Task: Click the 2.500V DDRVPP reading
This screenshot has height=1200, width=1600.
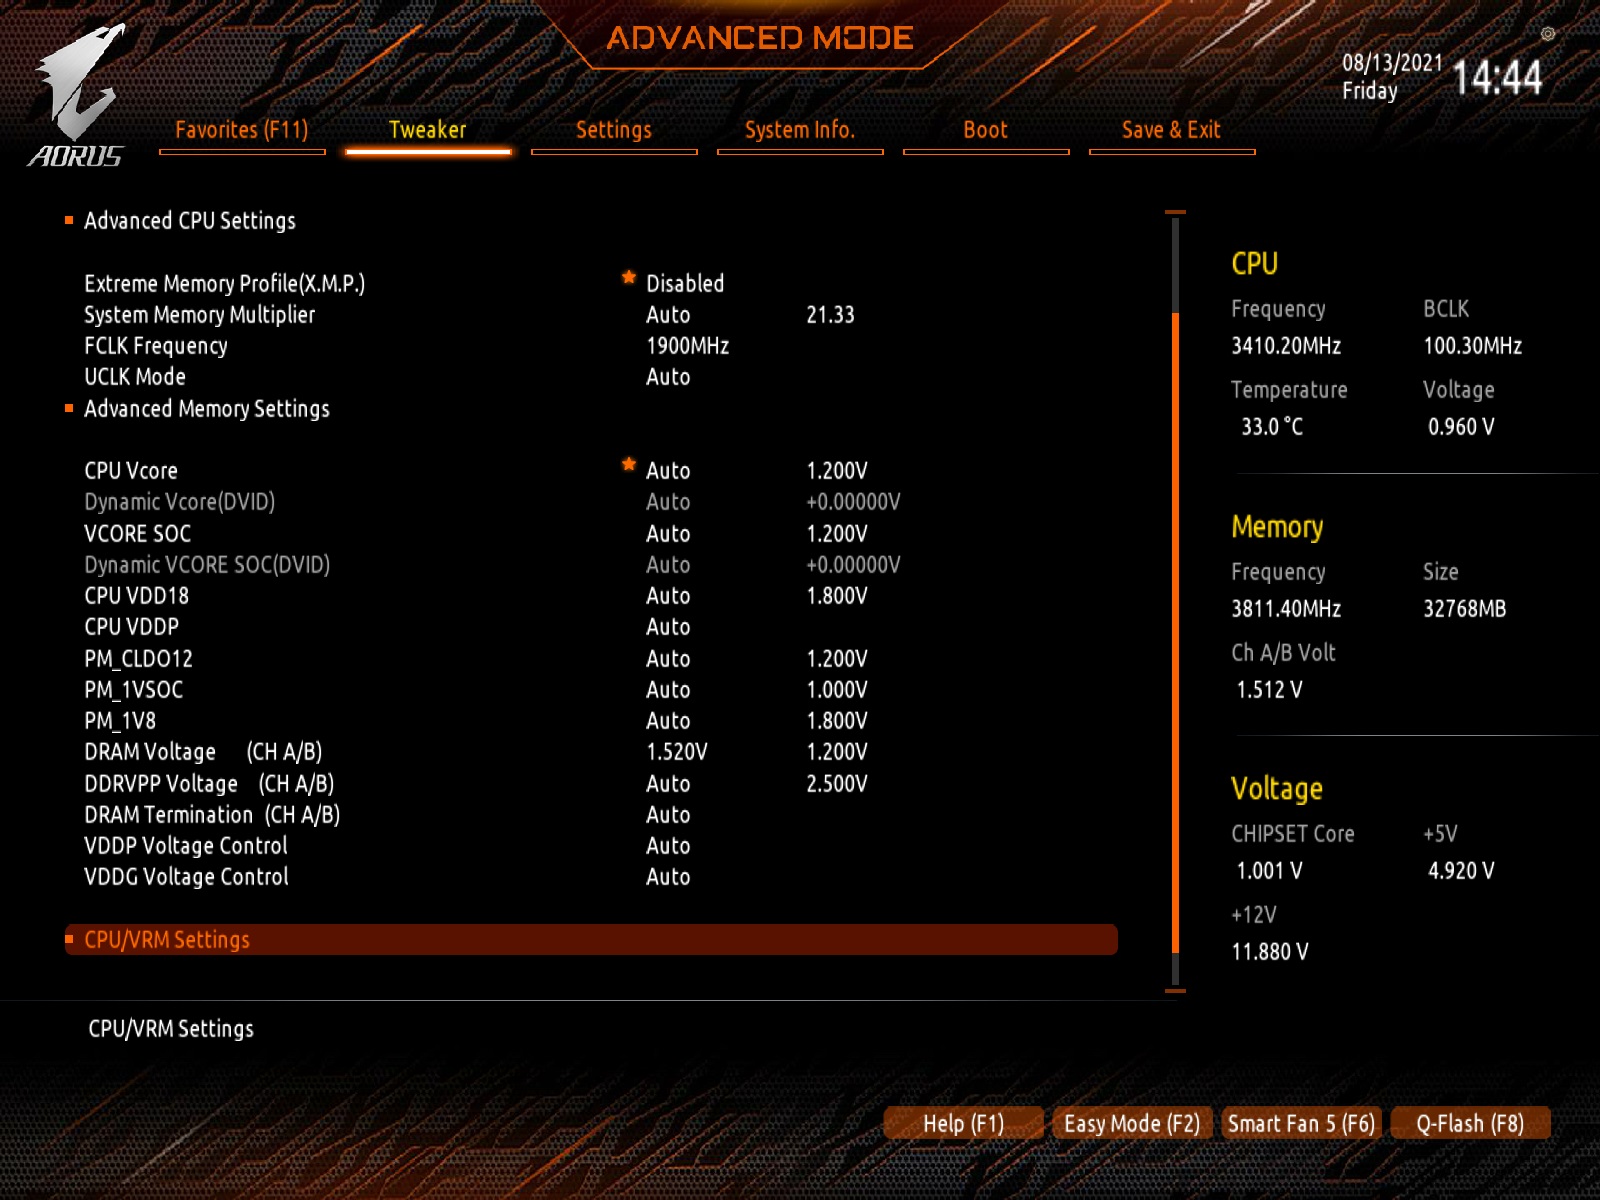Action: point(837,783)
